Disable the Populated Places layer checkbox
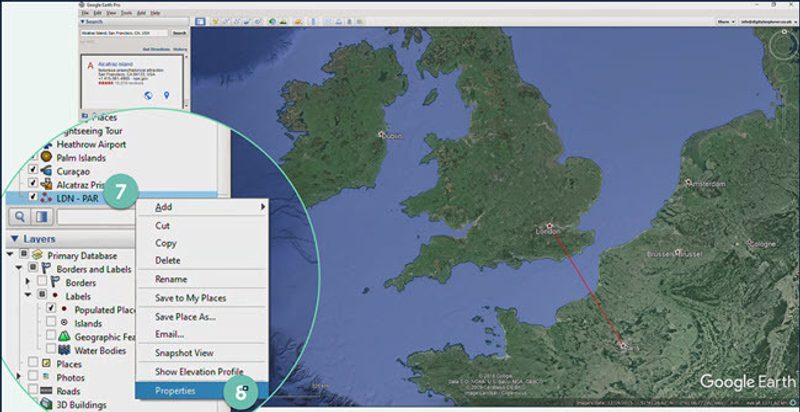 coord(51,308)
